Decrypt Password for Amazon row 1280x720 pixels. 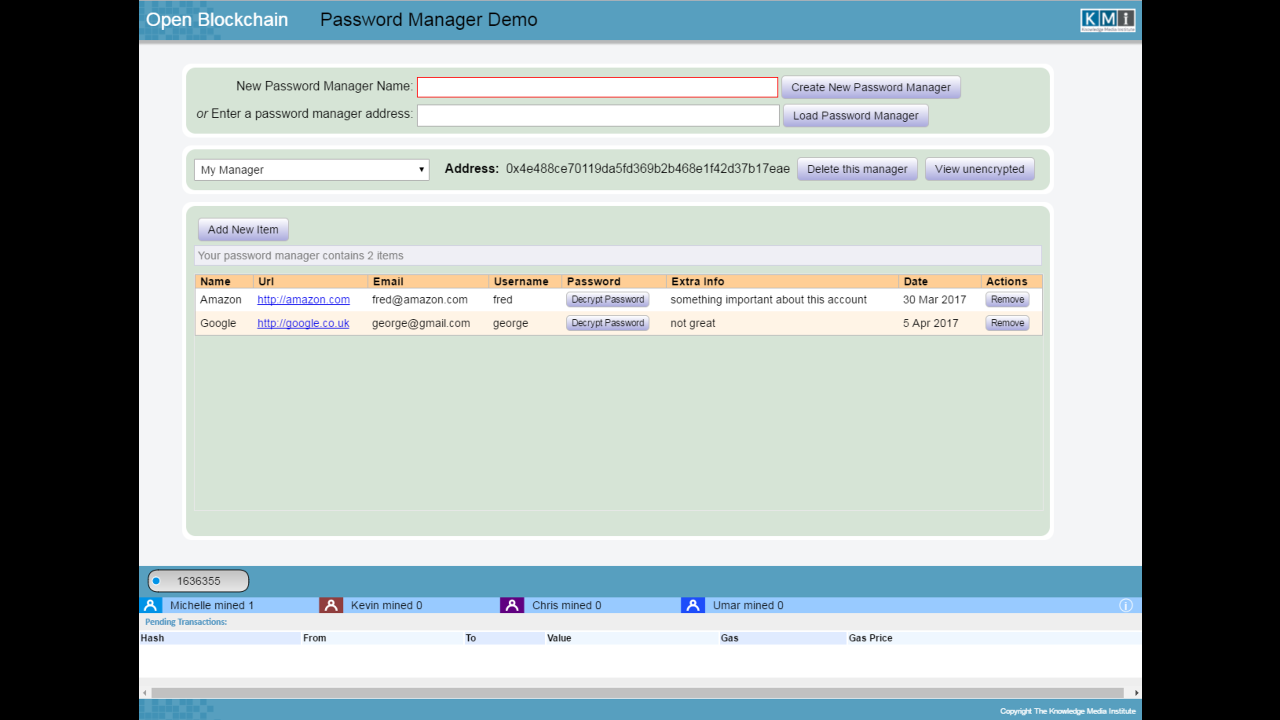click(608, 299)
